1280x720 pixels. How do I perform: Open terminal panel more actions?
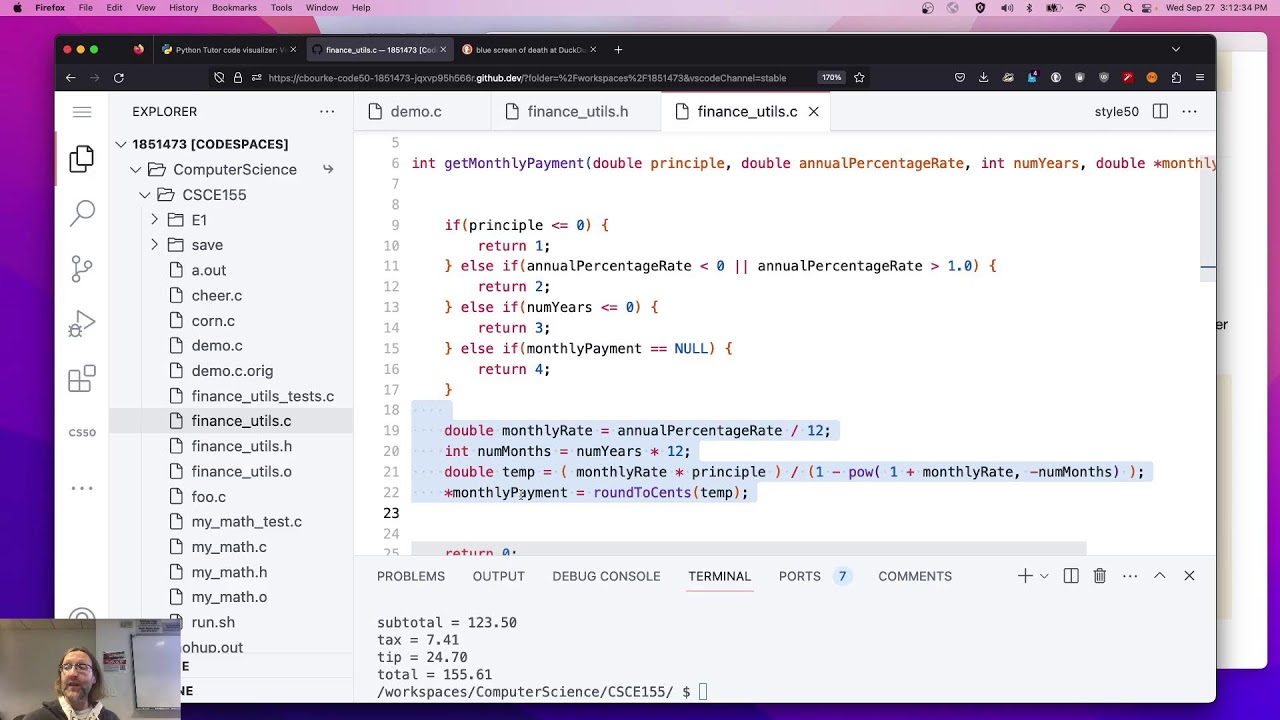coord(1130,576)
